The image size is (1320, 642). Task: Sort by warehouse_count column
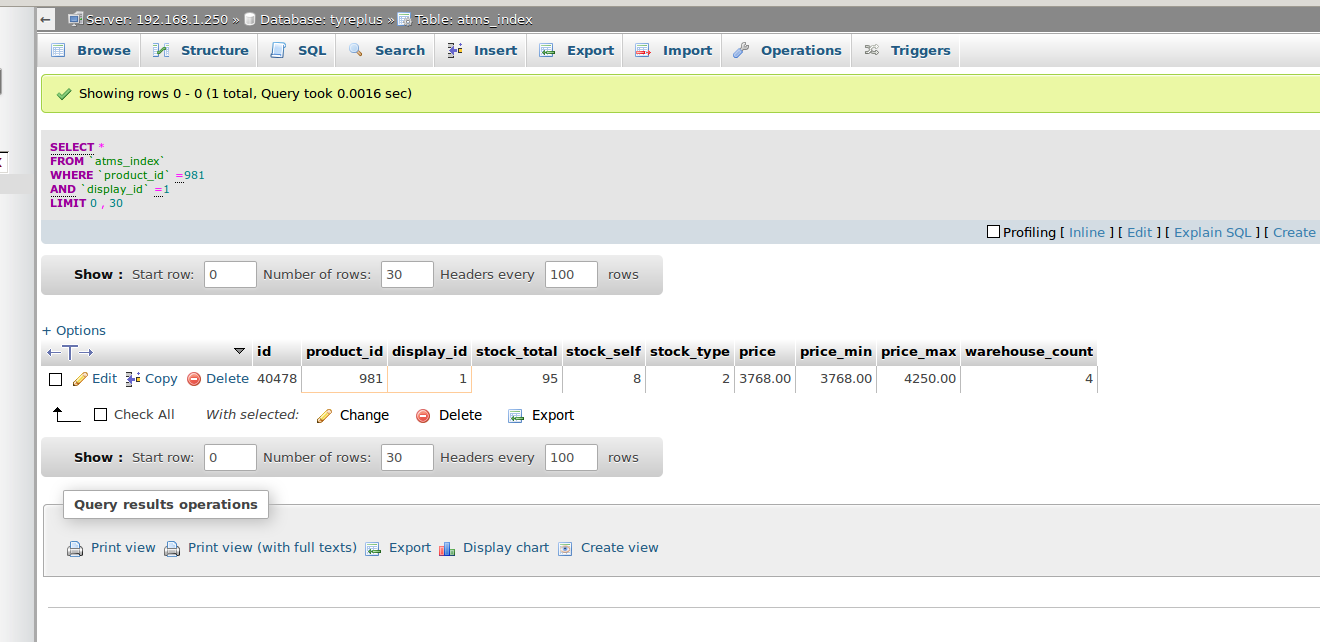click(x=1029, y=352)
